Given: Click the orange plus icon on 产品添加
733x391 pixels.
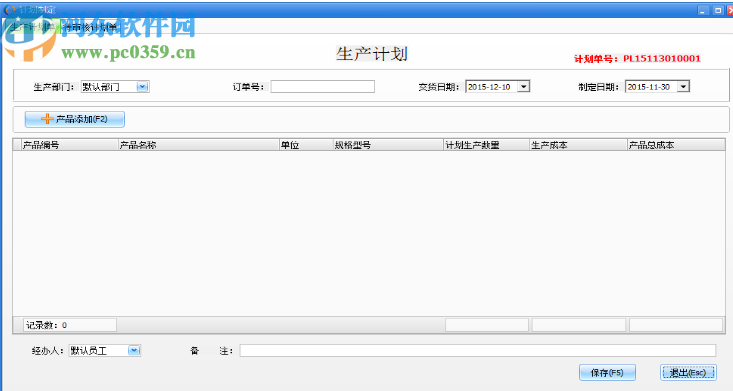Looking at the screenshot, I should [x=47, y=119].
